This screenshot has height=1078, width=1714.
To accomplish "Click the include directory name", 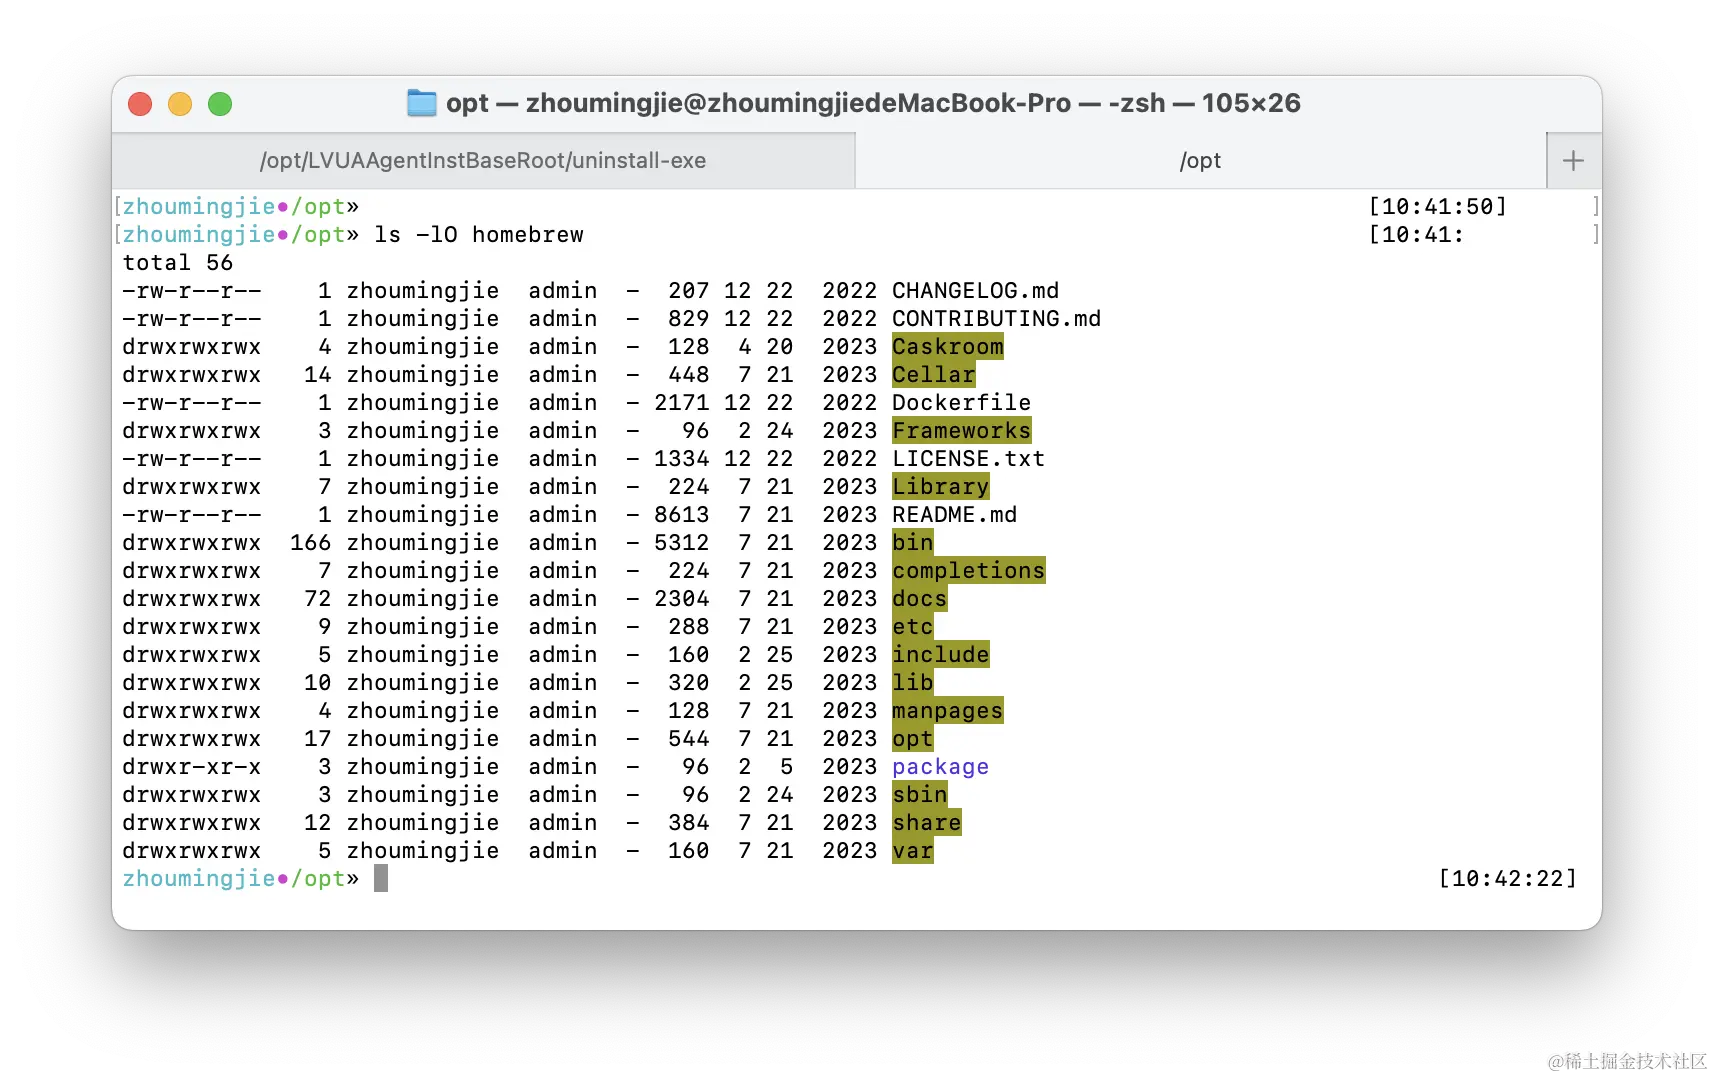I will [941, 655].
